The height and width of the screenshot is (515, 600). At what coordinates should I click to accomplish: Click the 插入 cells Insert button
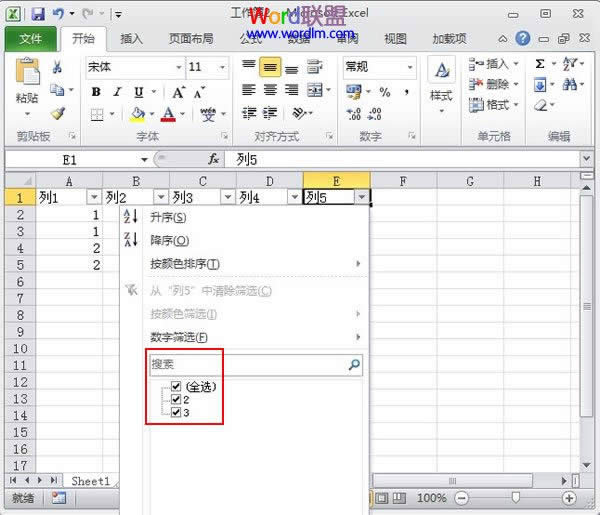click(x=494, y=64)
